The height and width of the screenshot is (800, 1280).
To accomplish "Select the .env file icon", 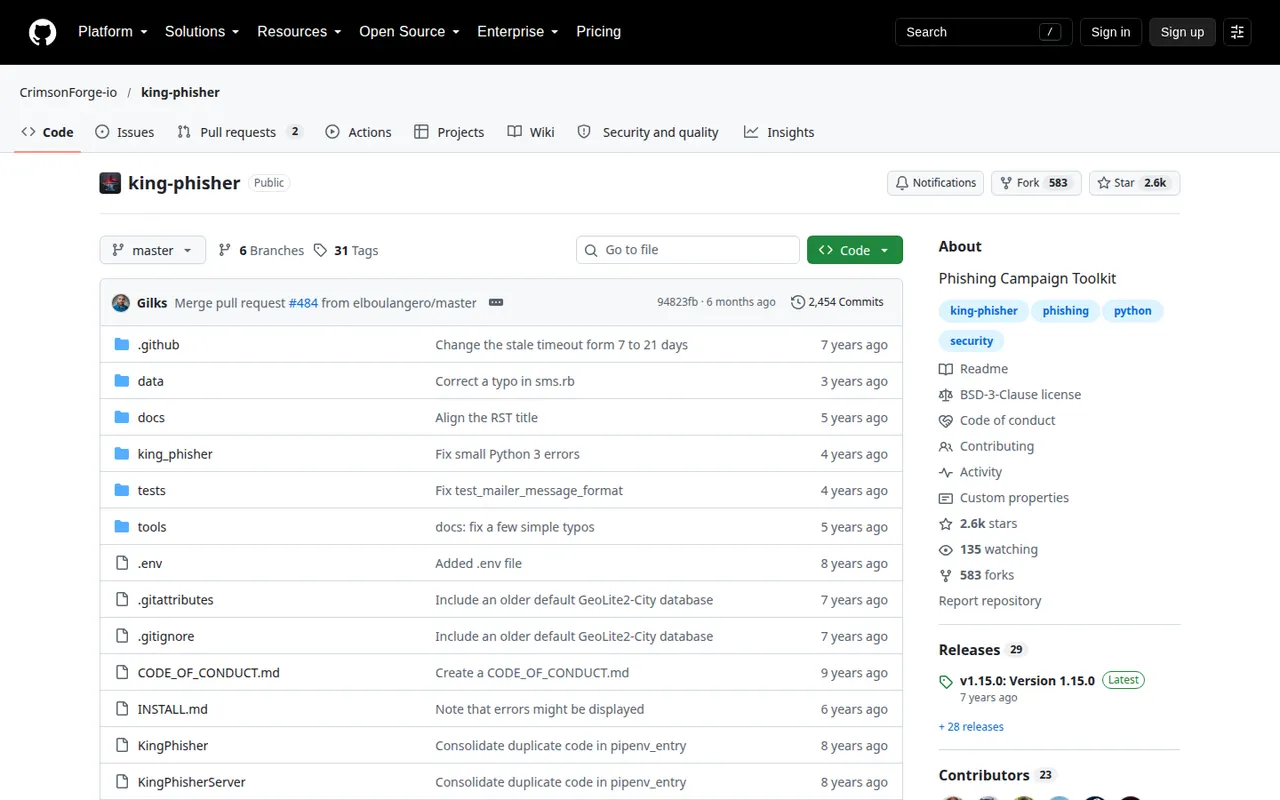I will (x=122, y=563).
